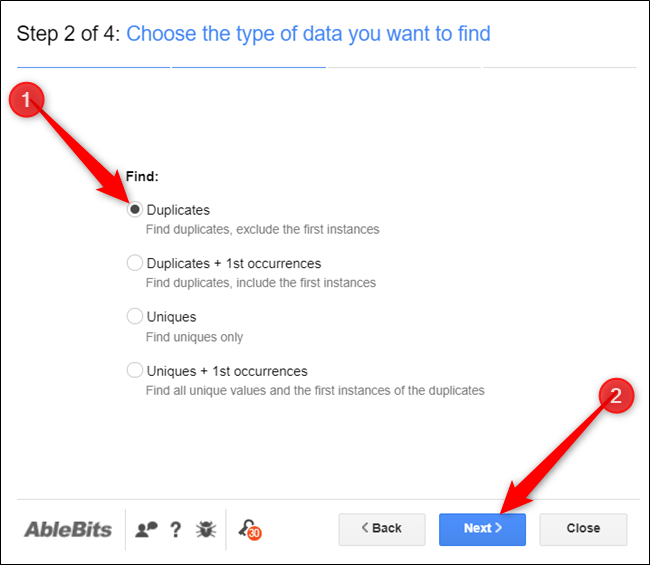Click the third step progress bar segment
The width and height of the screenshot is (650, 565).
(404, 68)
